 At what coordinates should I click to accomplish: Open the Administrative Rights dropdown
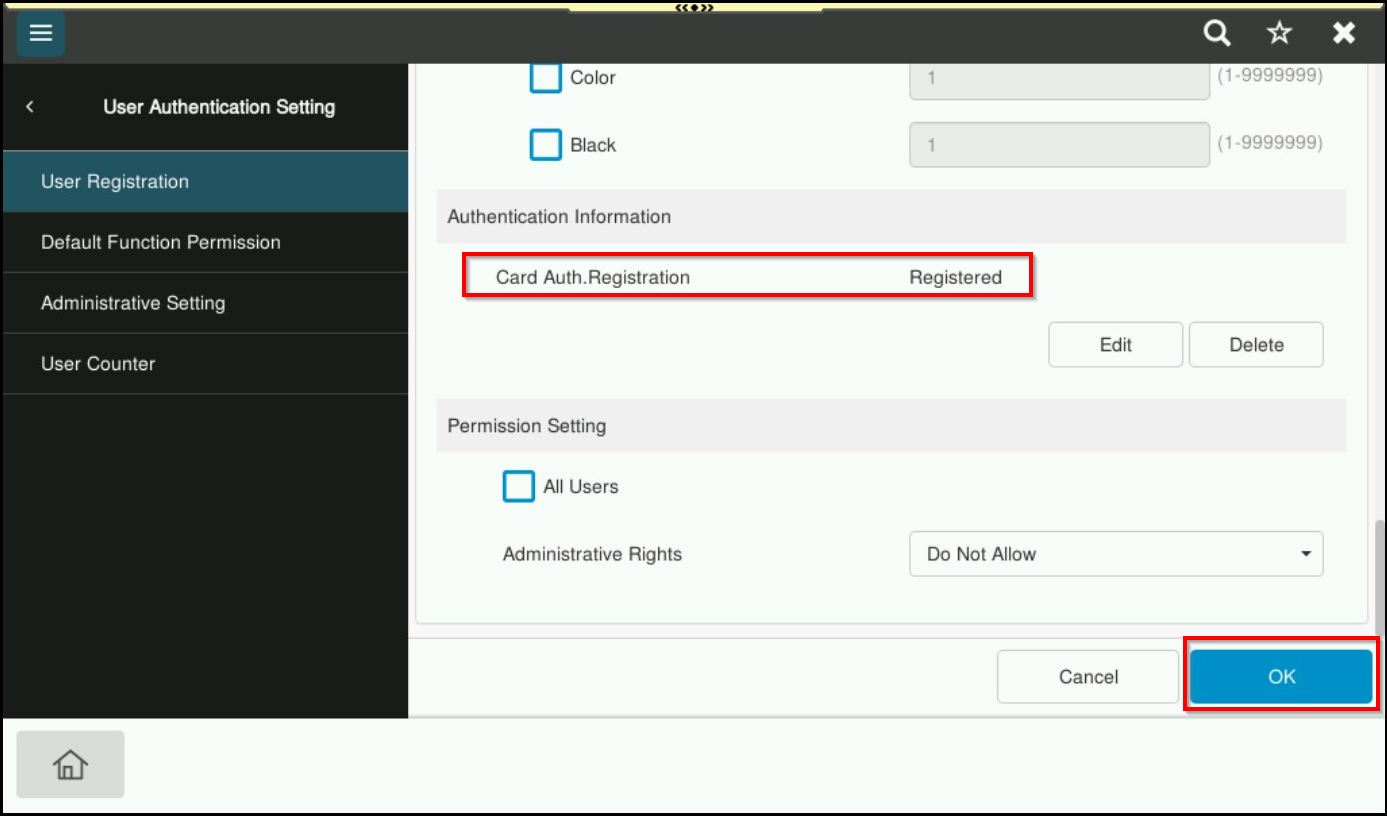1115,554
